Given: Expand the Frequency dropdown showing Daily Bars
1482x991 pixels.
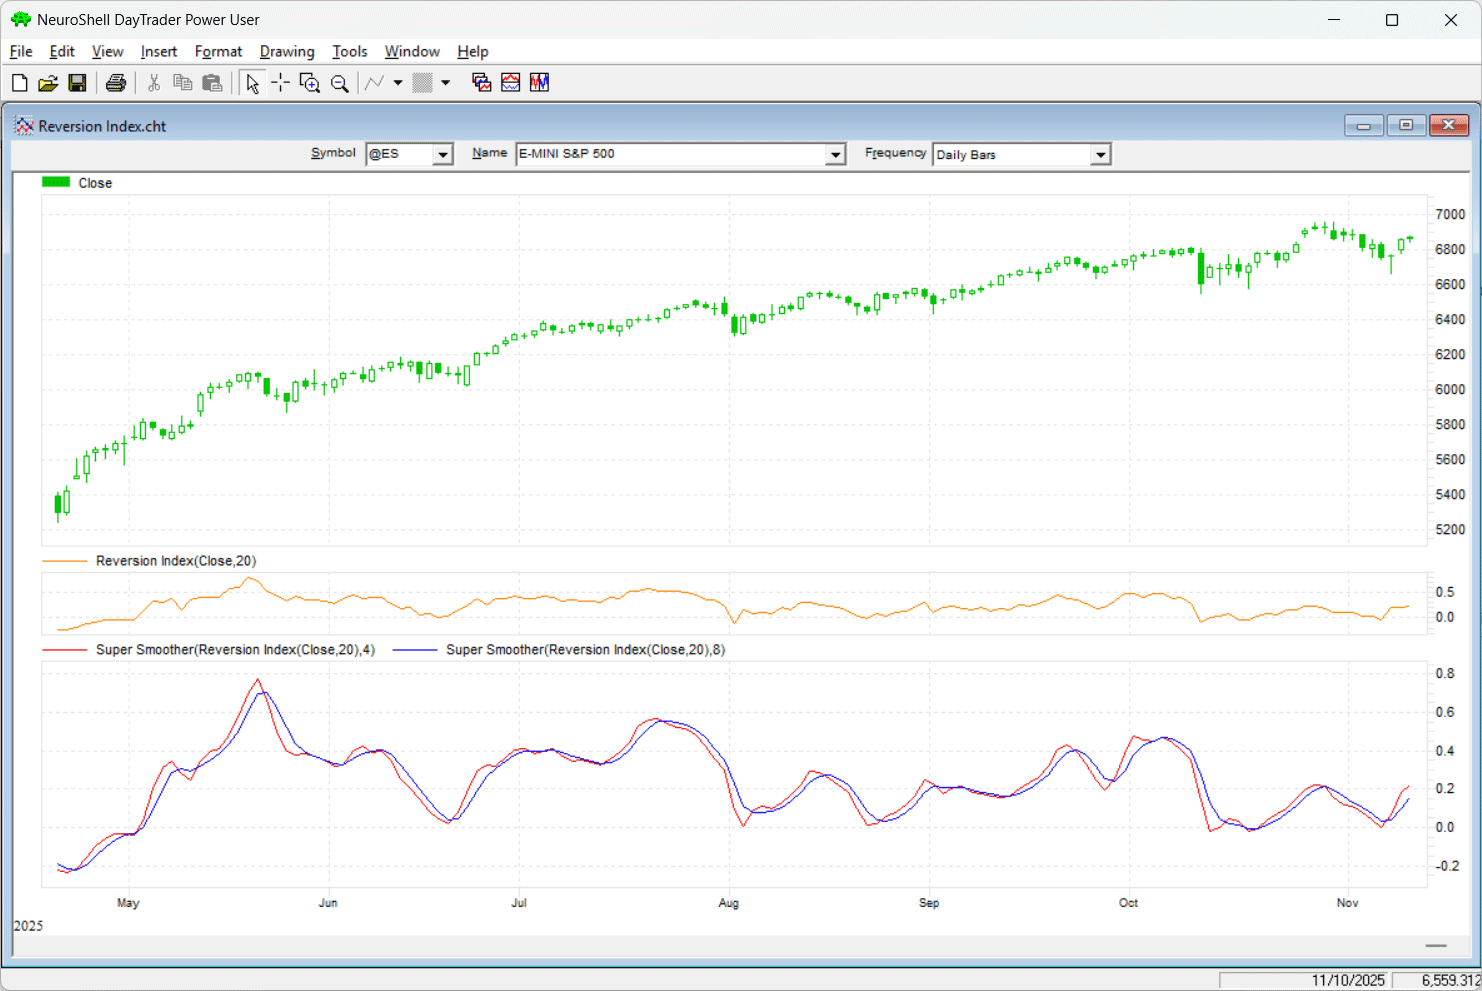Looking at the screenshot, I should (x=1100, y=154).
